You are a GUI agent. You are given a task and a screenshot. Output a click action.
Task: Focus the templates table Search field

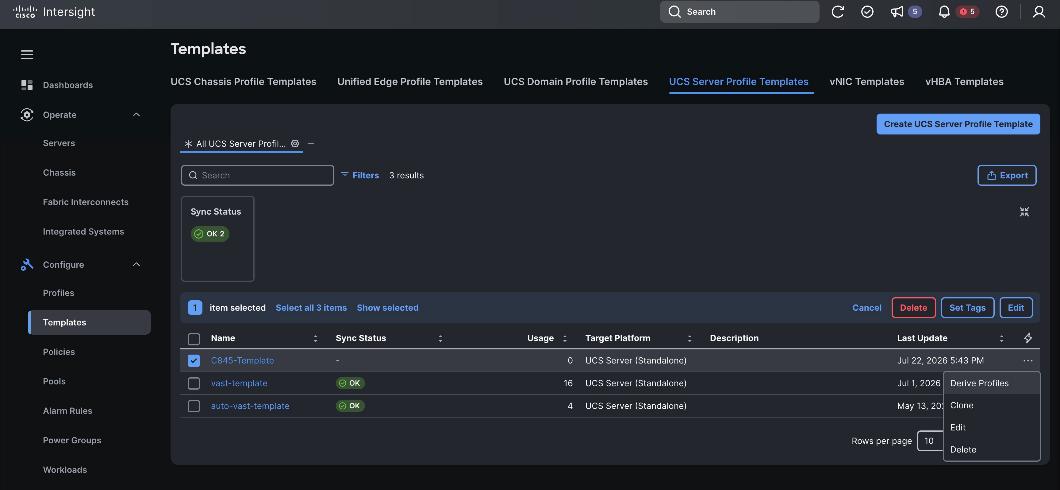click(258, 175)
